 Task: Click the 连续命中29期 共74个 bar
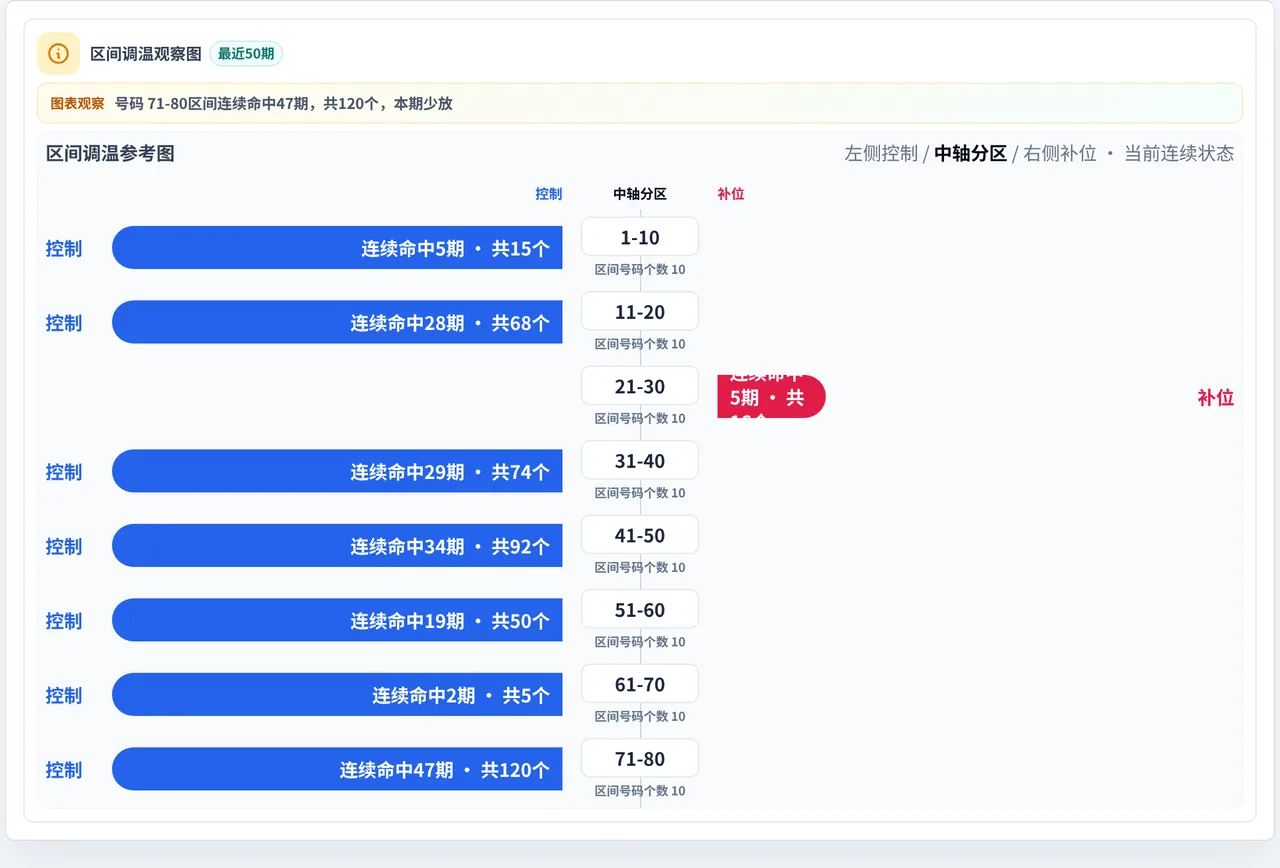point(337,471)
